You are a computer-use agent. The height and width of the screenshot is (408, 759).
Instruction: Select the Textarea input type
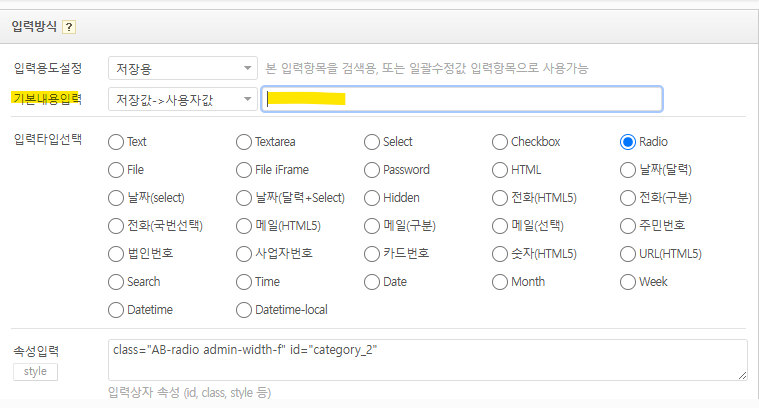pos(244,142)
